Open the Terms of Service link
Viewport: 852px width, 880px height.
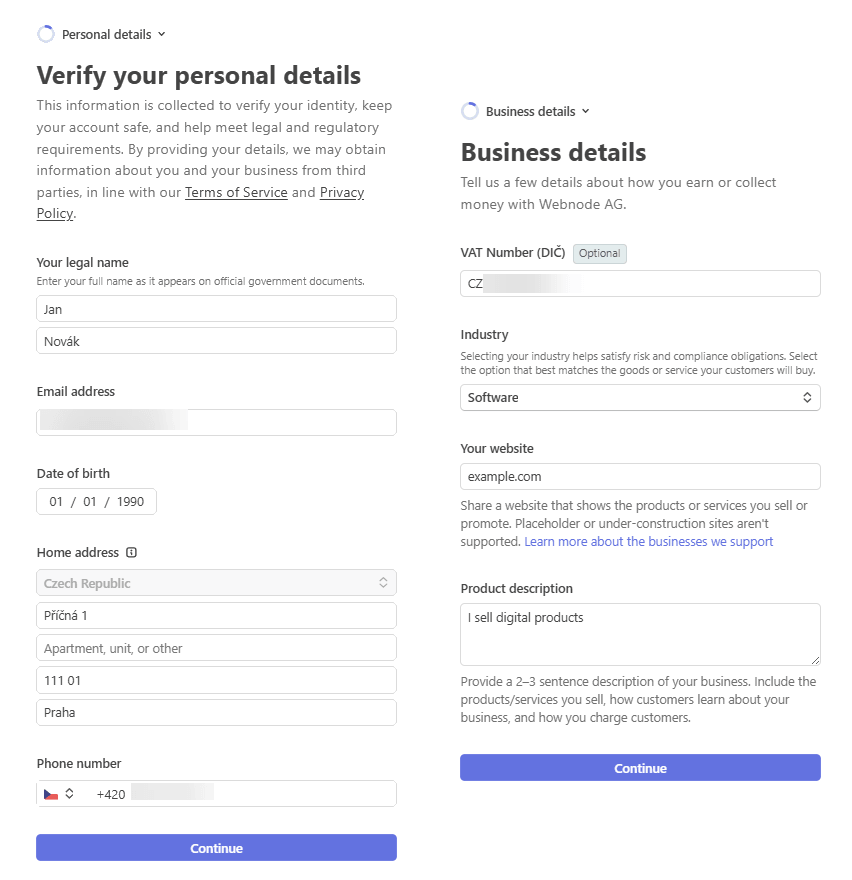coord(236,192)
